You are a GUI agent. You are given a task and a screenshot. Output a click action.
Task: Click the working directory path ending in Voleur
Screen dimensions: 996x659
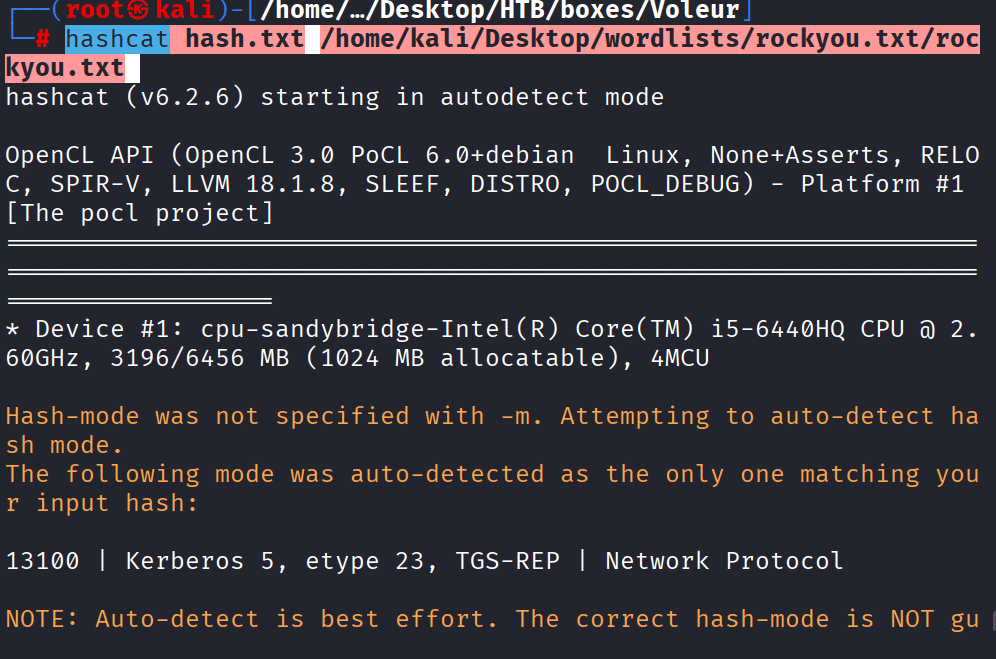coord(499,11)
